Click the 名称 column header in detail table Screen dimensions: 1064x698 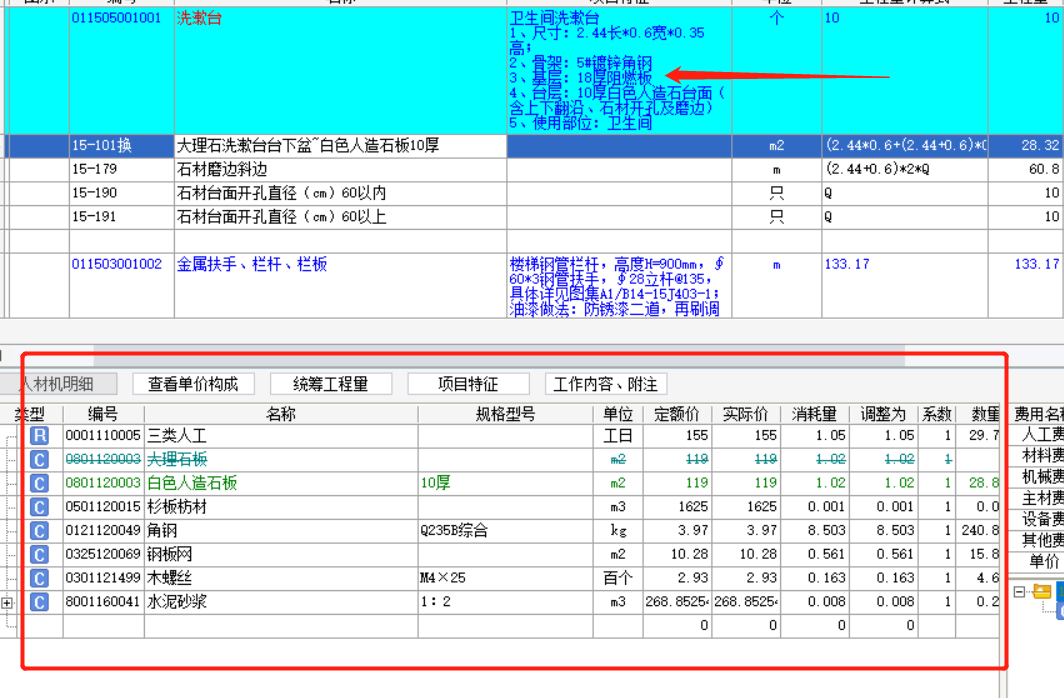tap(281, 414)
